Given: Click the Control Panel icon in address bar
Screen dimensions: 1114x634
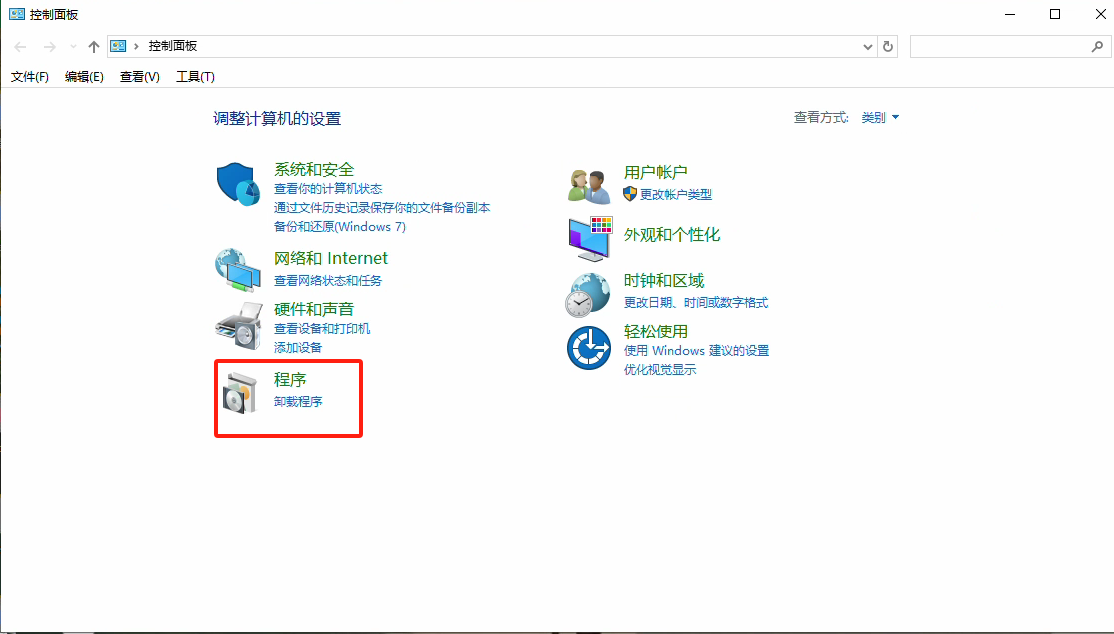Looking at the screenshot, I should click(119, 46).
